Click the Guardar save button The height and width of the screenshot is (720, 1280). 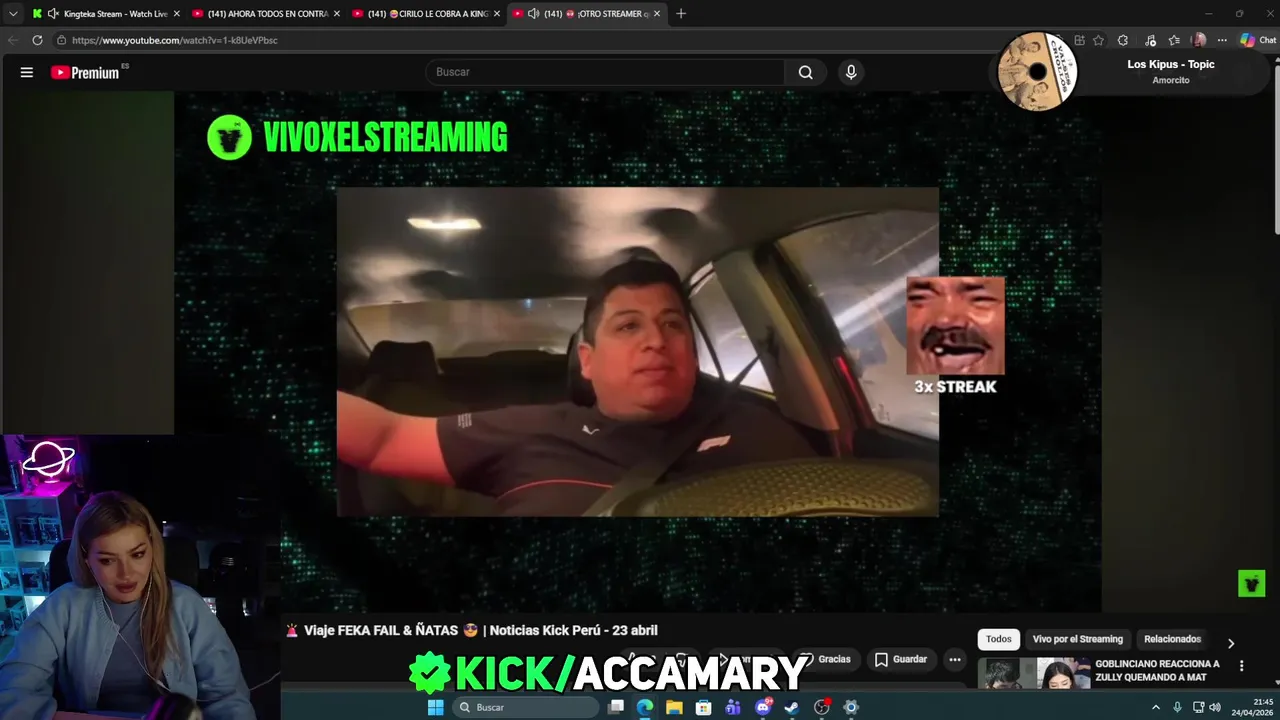coord(901,660)
